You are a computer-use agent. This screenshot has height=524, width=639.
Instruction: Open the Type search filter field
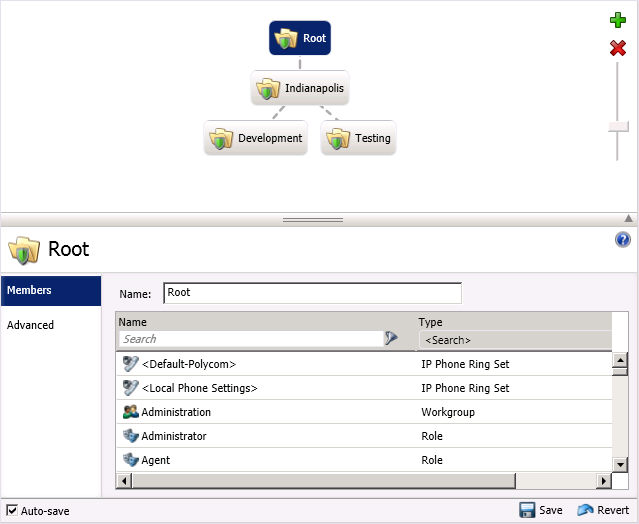coord(514,340)
